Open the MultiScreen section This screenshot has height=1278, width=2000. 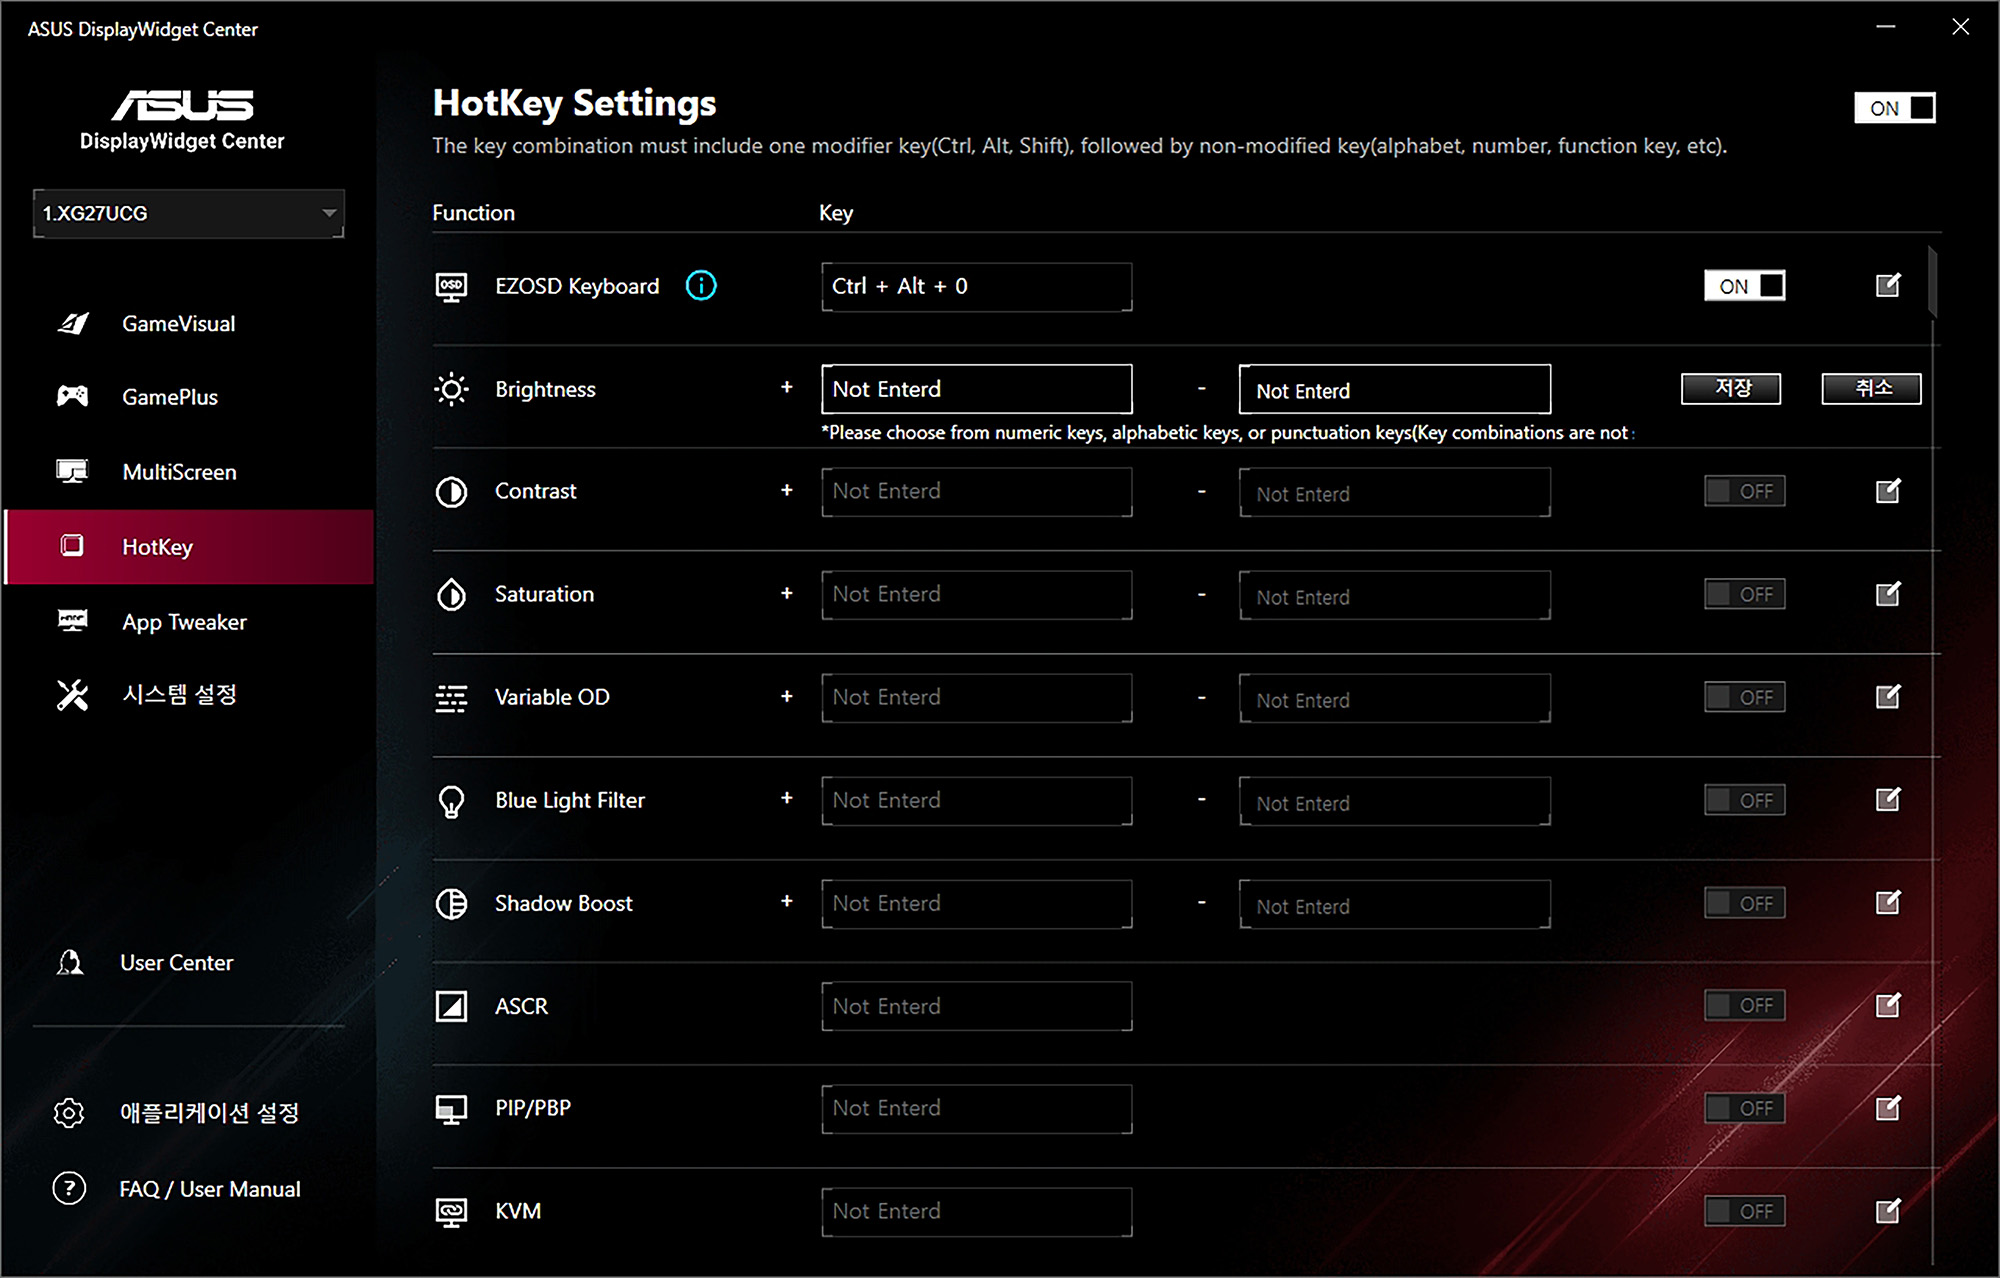pyautogui.click(x=179, y=472)
